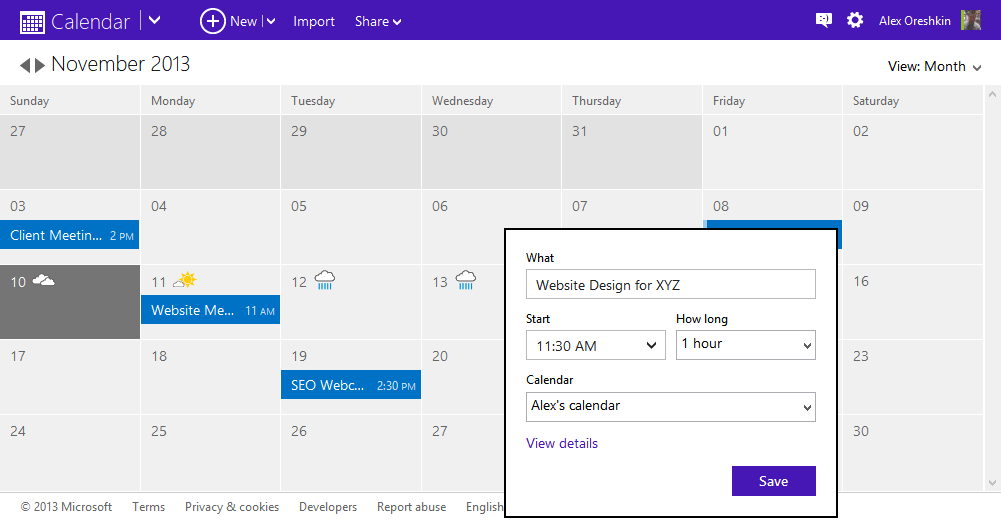The image size is (1001, 523).
Task: Change the View: Month dropdown
Action: click(x=934, y=66)
